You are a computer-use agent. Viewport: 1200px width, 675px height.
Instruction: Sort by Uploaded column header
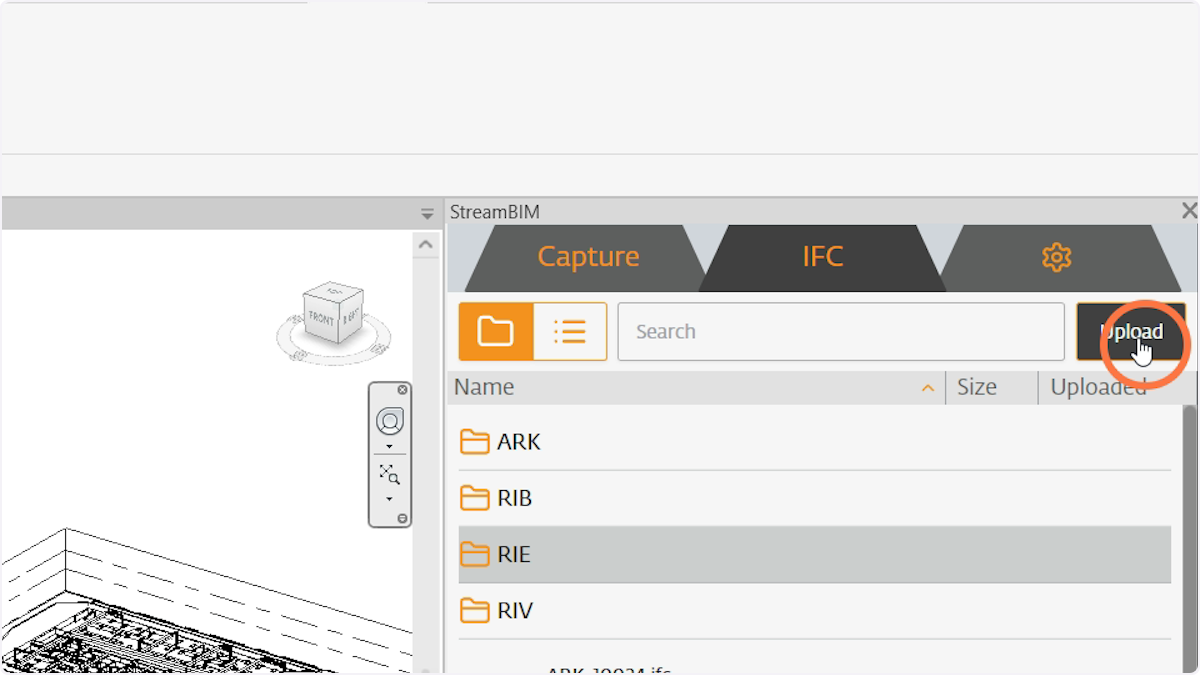[x=1098, y=387]
